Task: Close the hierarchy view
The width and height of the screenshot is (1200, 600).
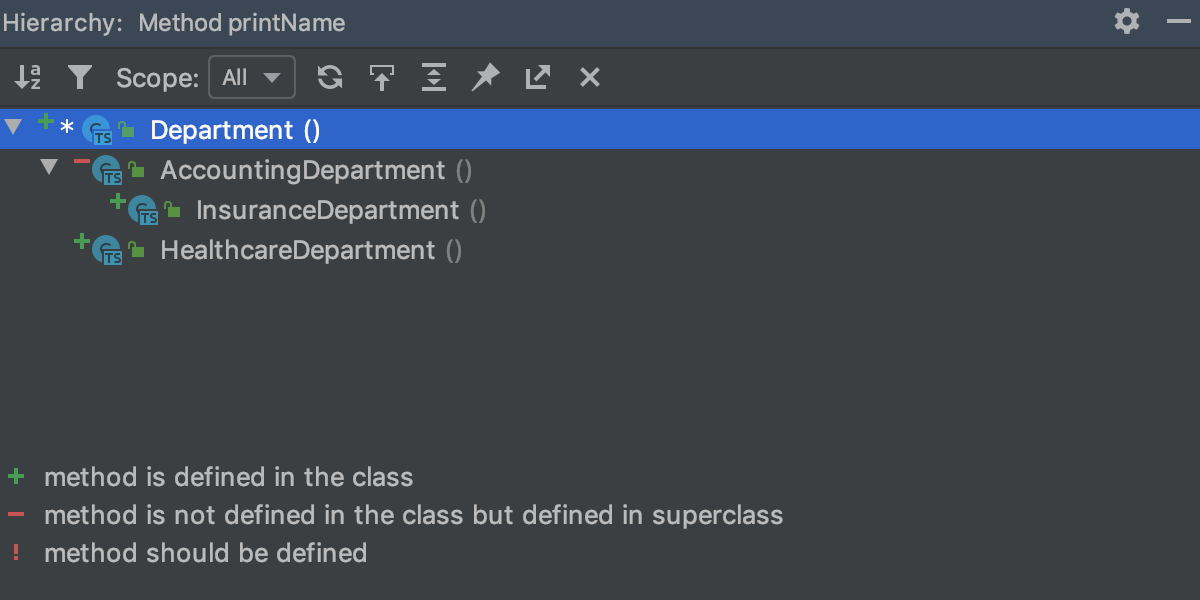Action: (x=590, y=77)
